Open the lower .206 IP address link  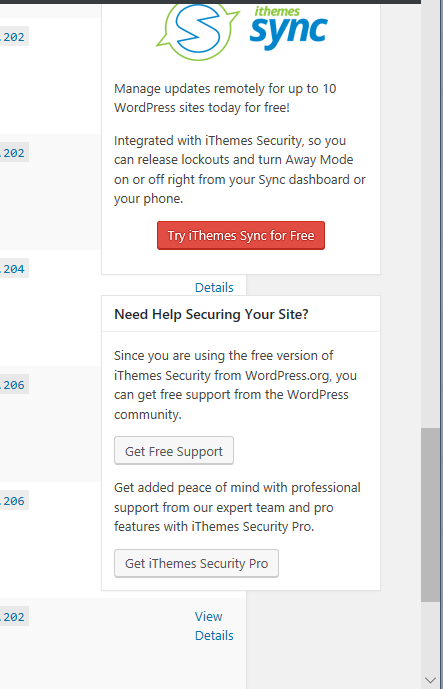pos(13,501)
